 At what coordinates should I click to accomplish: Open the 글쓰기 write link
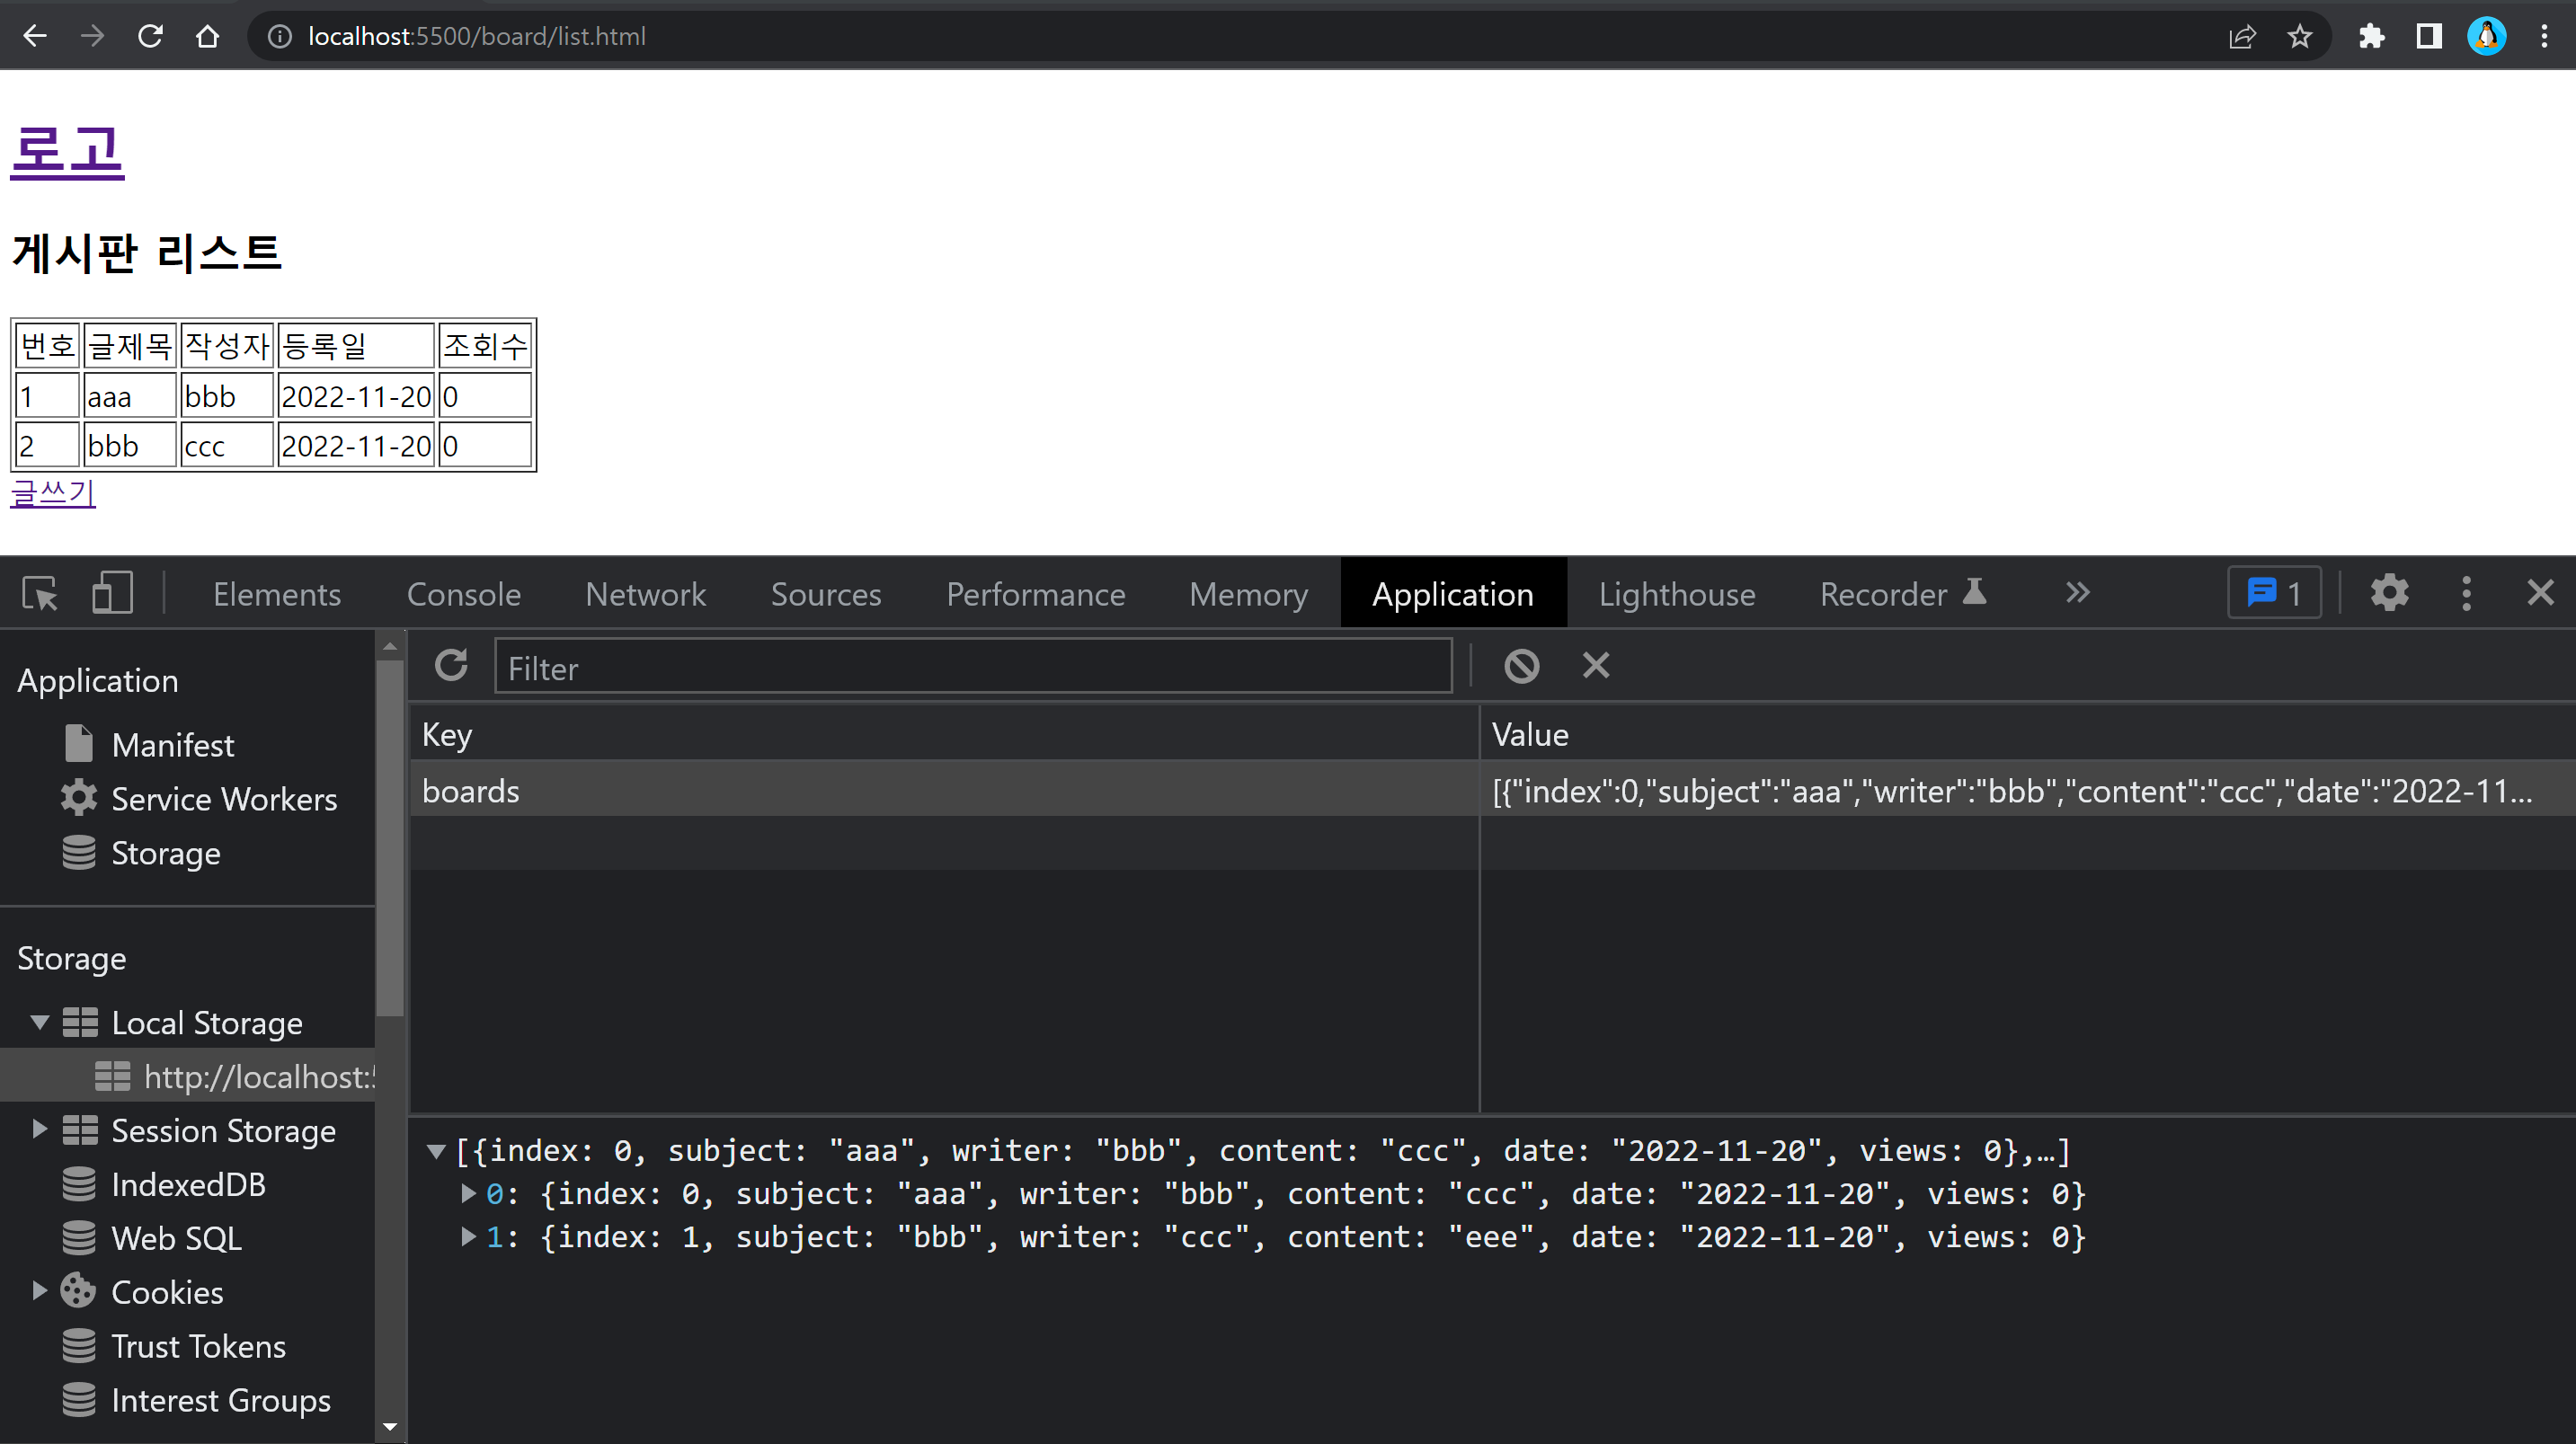pos(53,493)
